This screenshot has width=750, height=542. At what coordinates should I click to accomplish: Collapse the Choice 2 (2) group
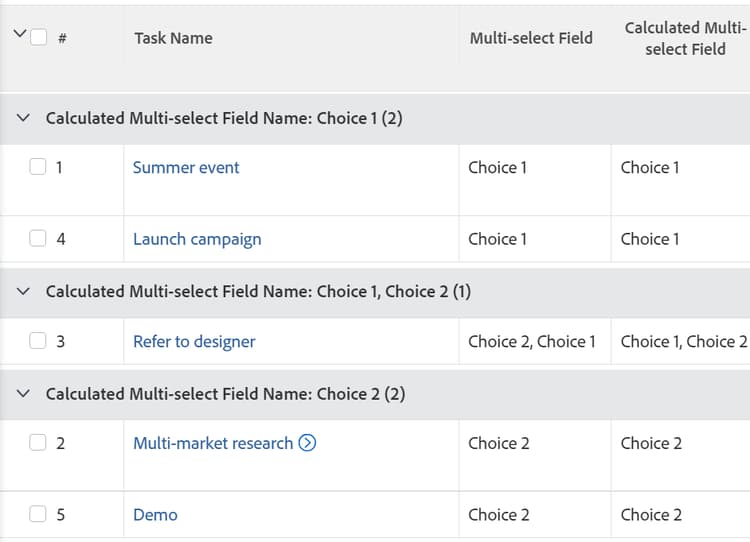(x=25, y=394)
